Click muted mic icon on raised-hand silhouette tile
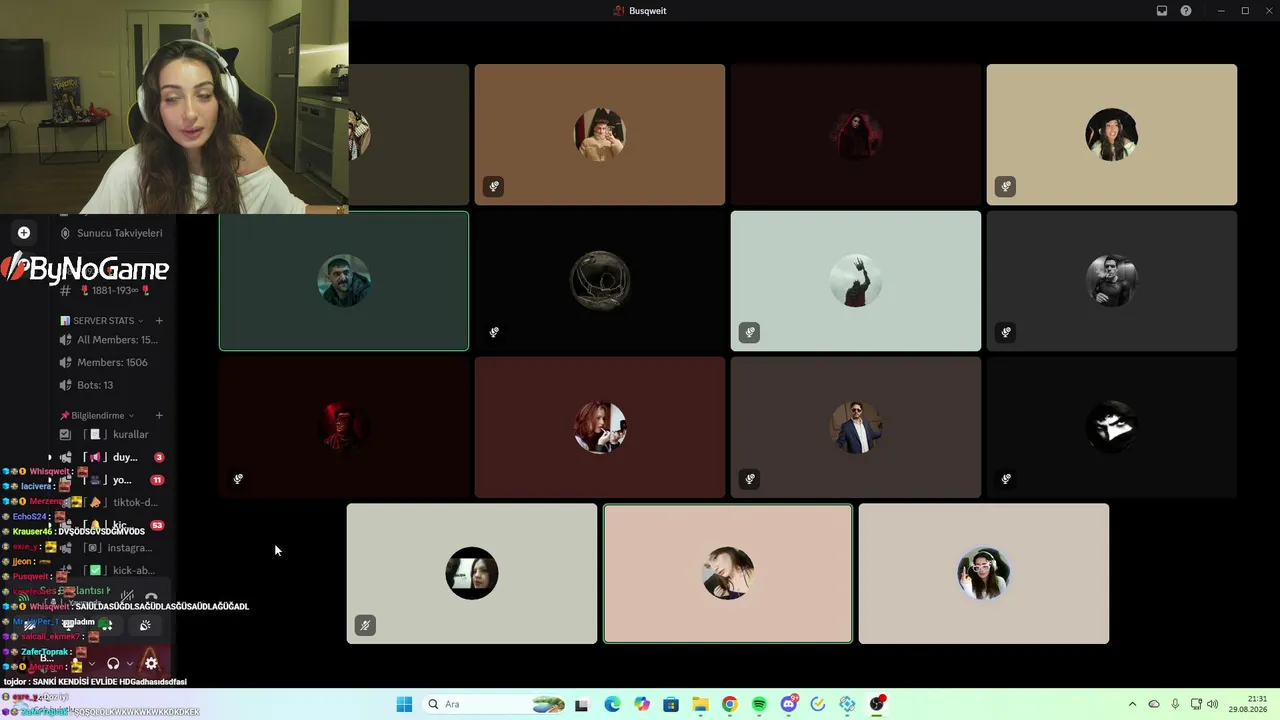1280x720 pixels. pyautogui.click(x=750, y=332)
